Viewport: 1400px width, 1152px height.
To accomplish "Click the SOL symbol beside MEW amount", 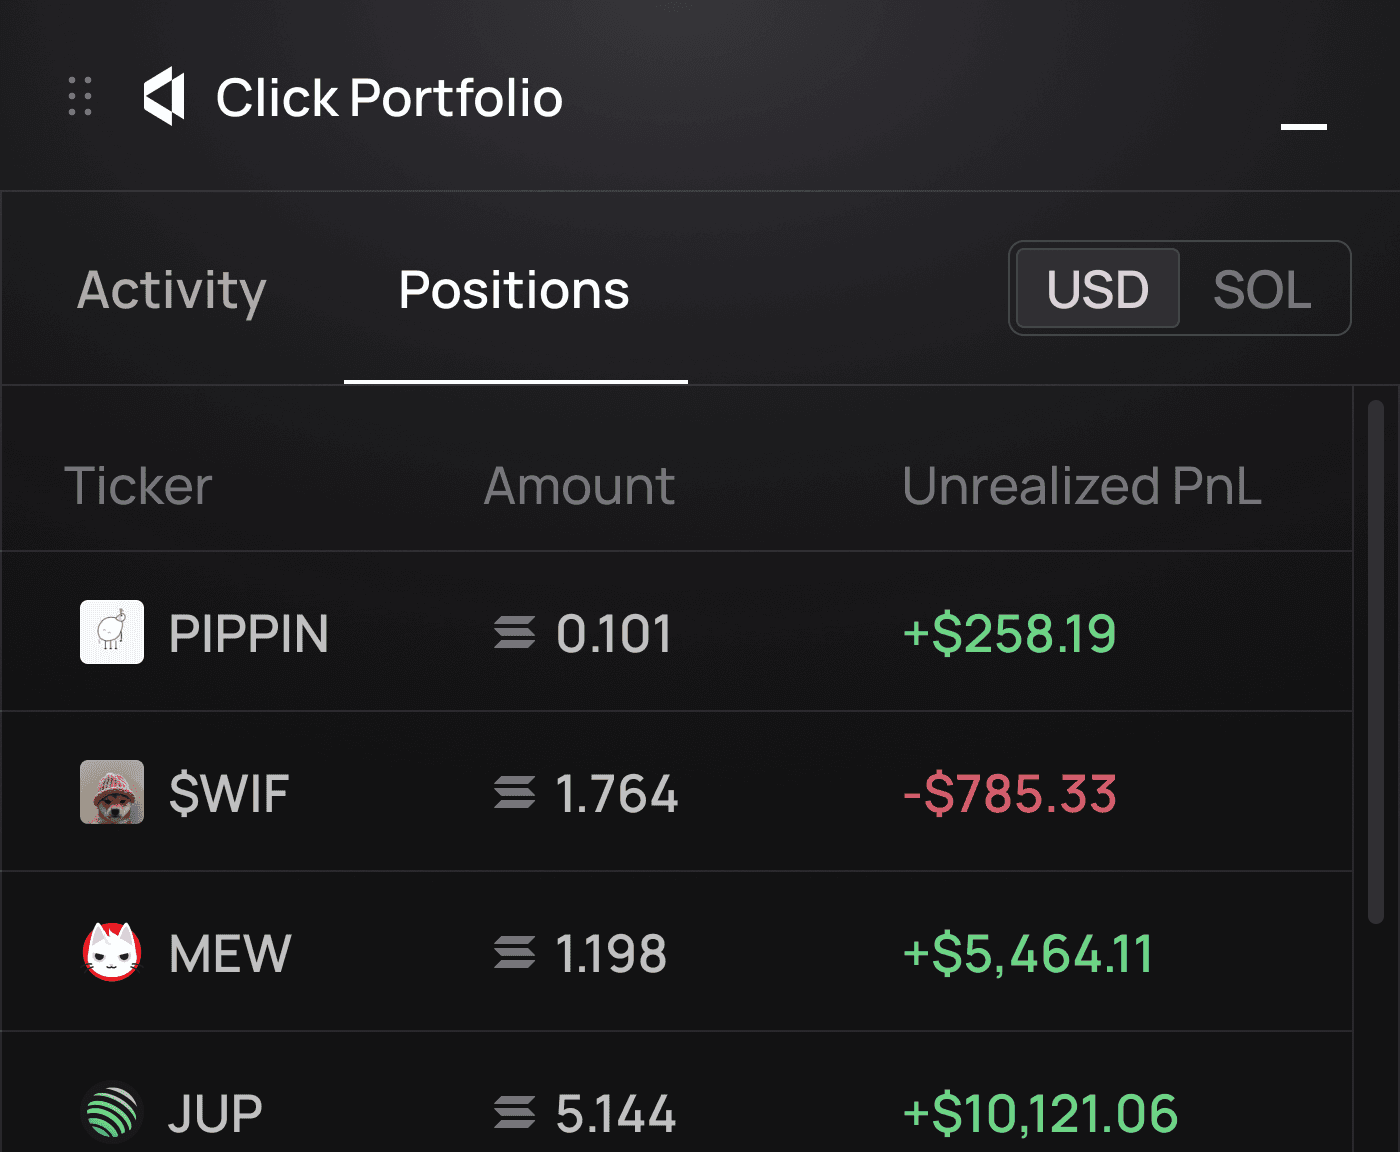I will [x=515, y=953].
